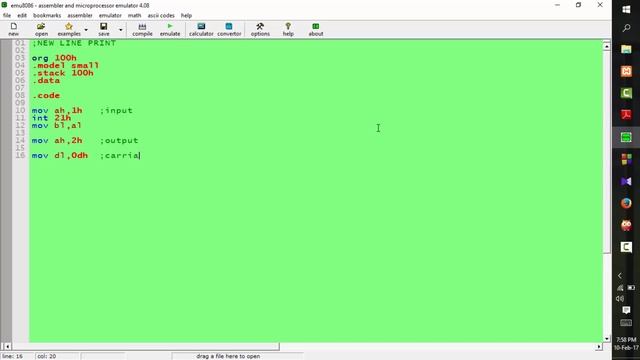
Task: Open the ascii codes menu
Action: click(161, 16)
